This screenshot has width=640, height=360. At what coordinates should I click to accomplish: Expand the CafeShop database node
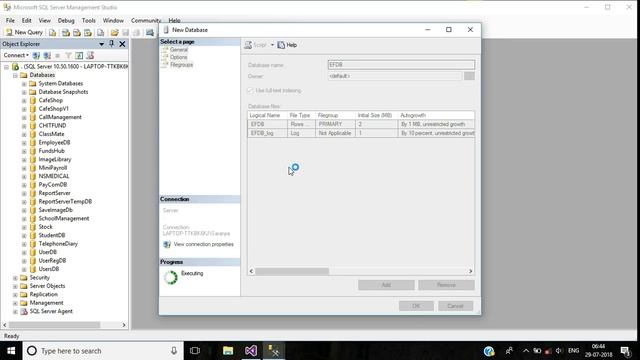[x=24, y=100]
